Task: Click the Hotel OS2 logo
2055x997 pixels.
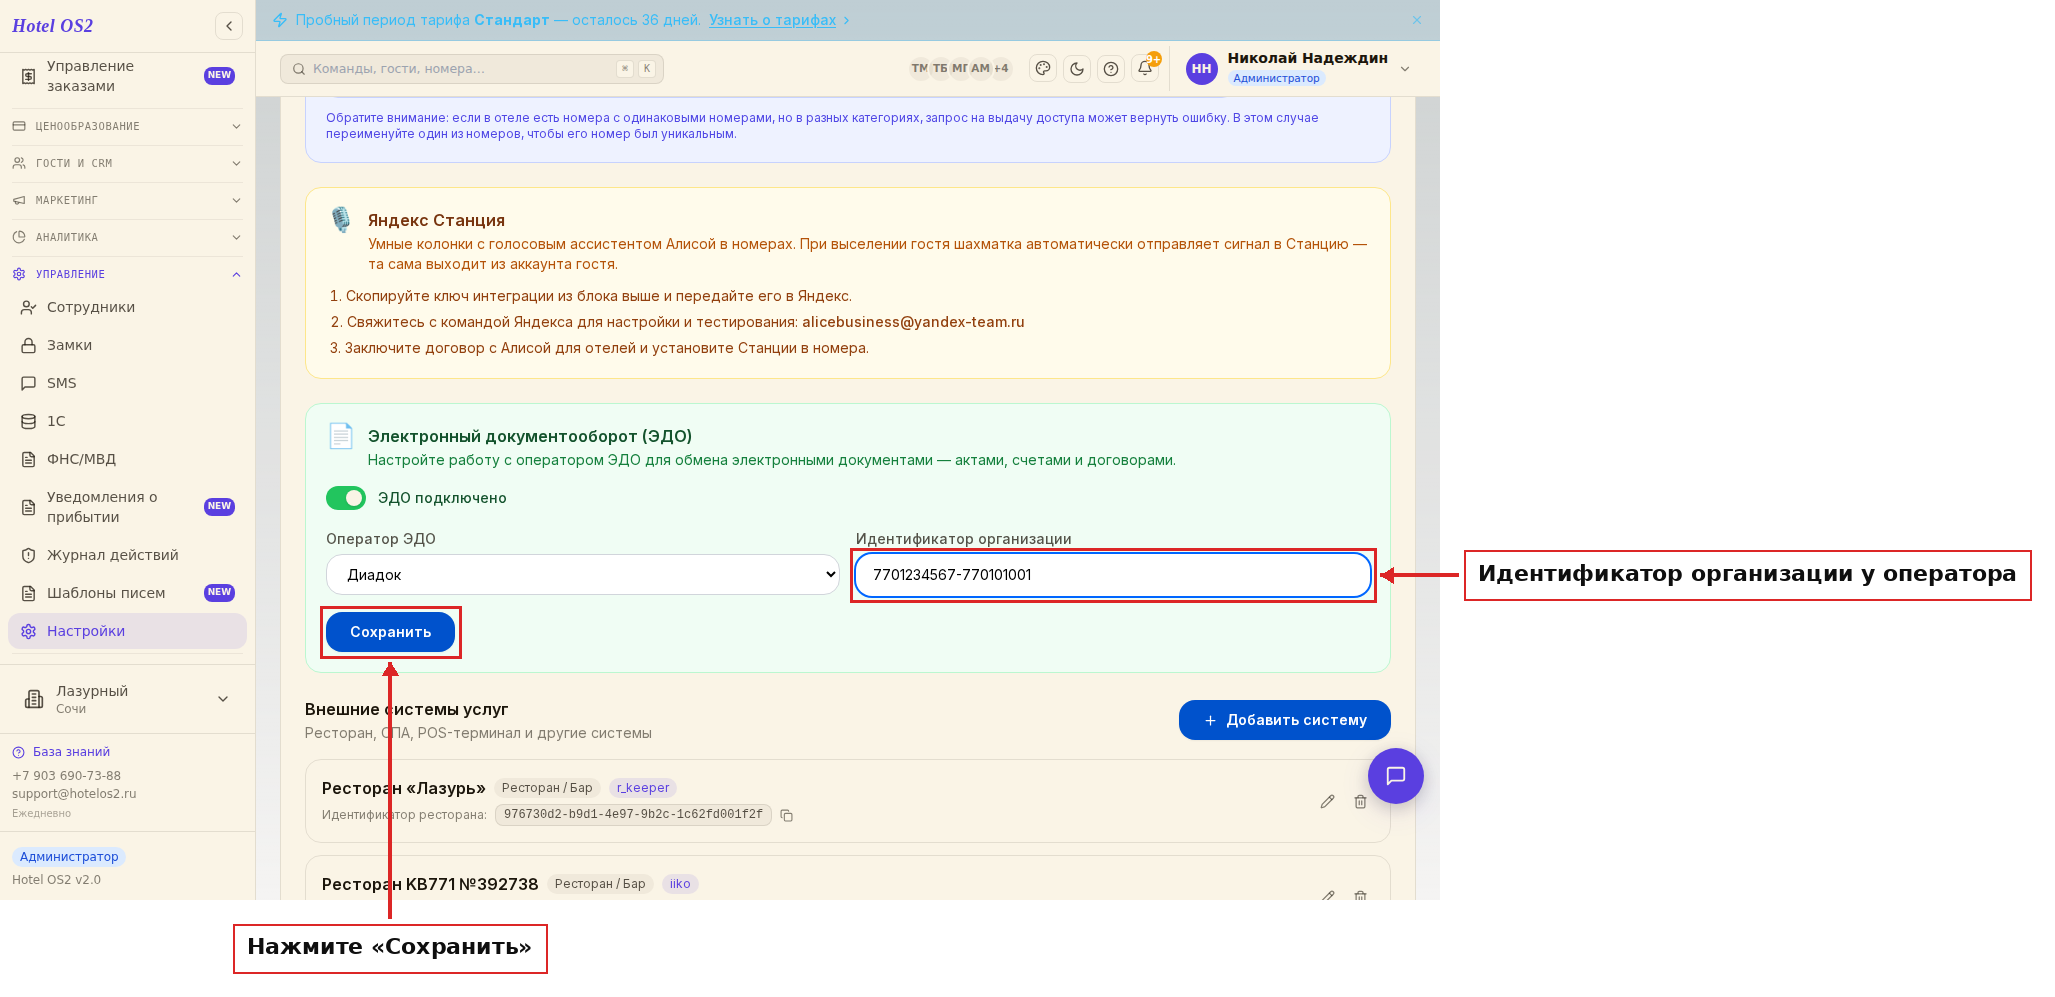Action: [x=52, y=26]
